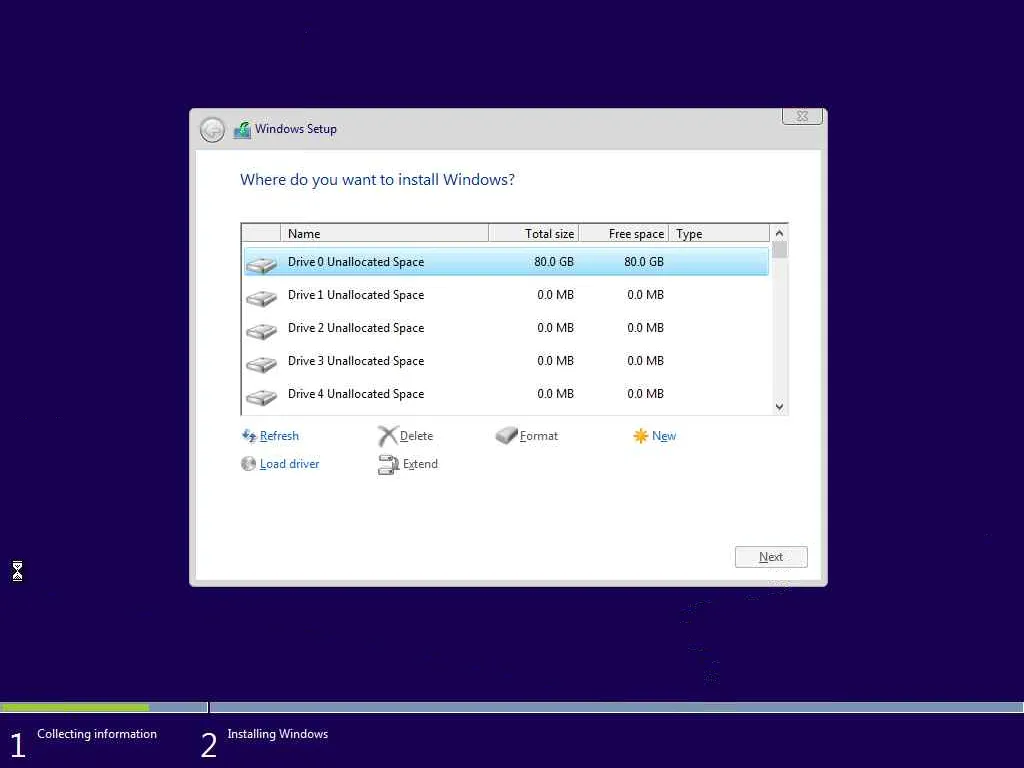Select Drive 2 Unallocated Space
Viewport: 1024px width, 768px height.
click(x=505, y=328)
